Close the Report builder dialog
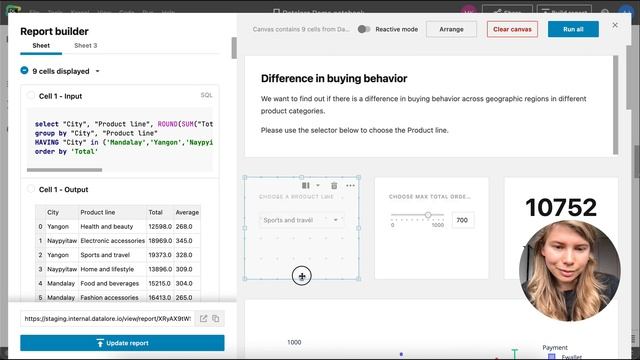 coord(615,25)
